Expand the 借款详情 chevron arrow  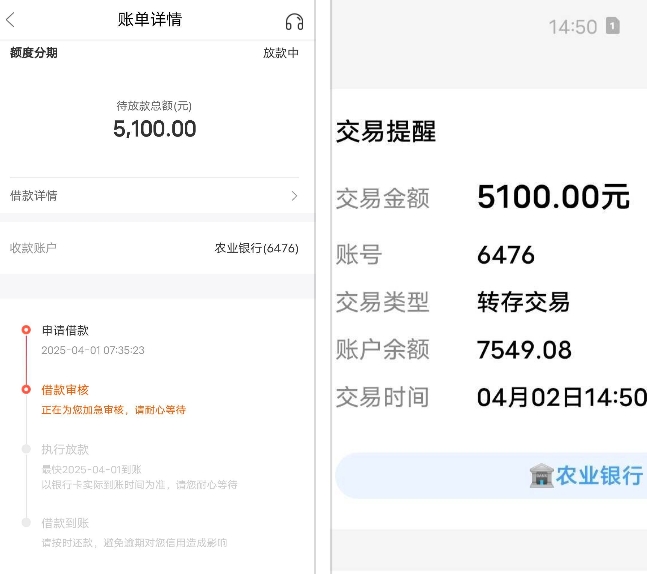pos(294,196)
